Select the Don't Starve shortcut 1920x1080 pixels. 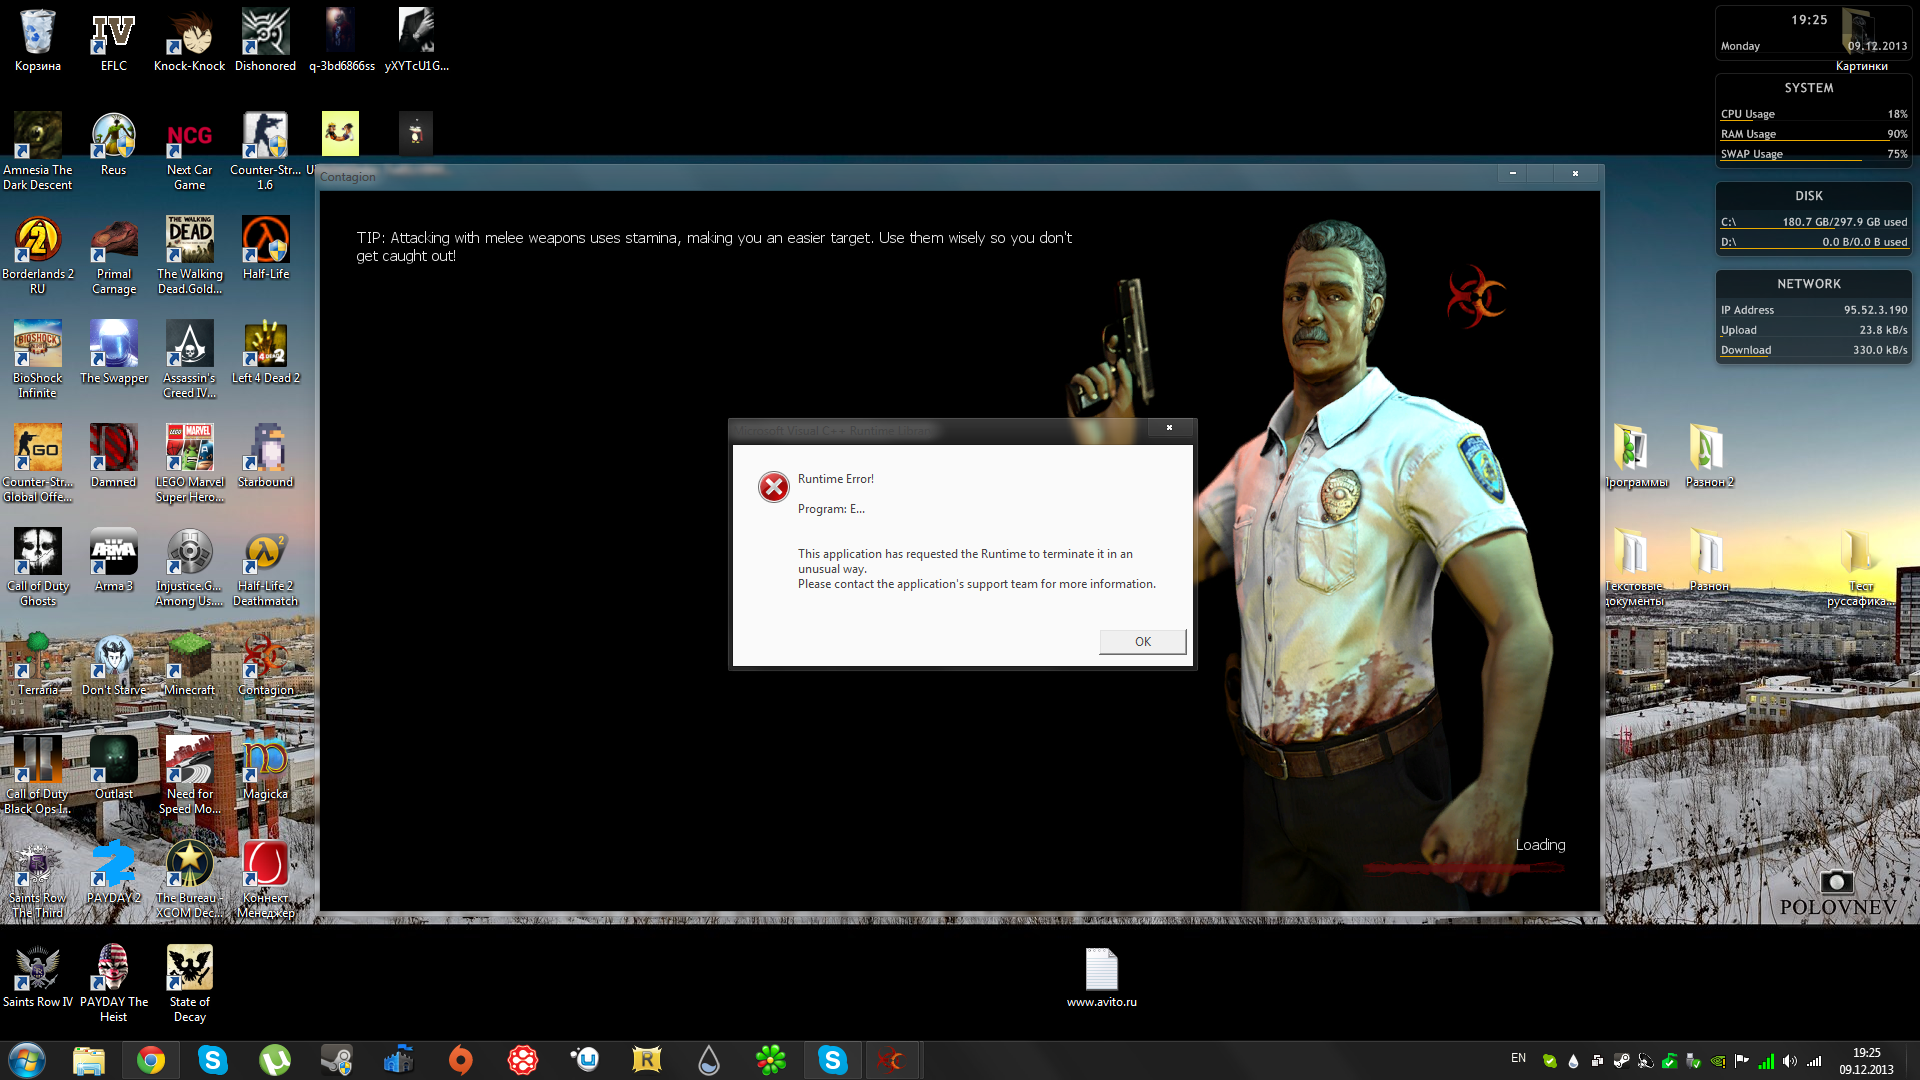[114, 664]
